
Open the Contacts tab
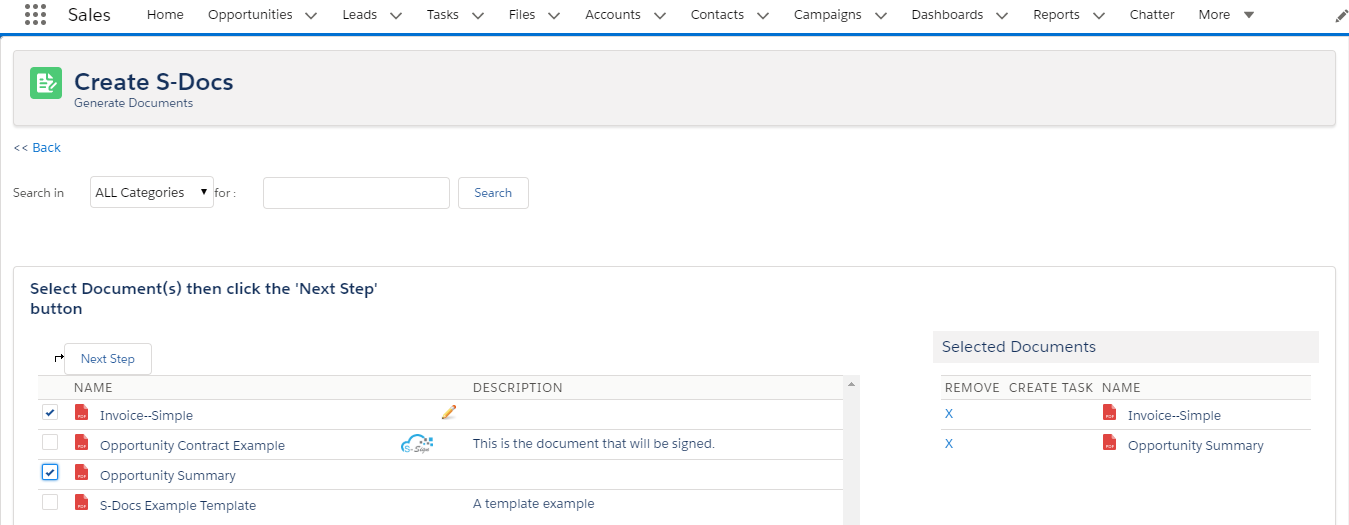point(717,15)
